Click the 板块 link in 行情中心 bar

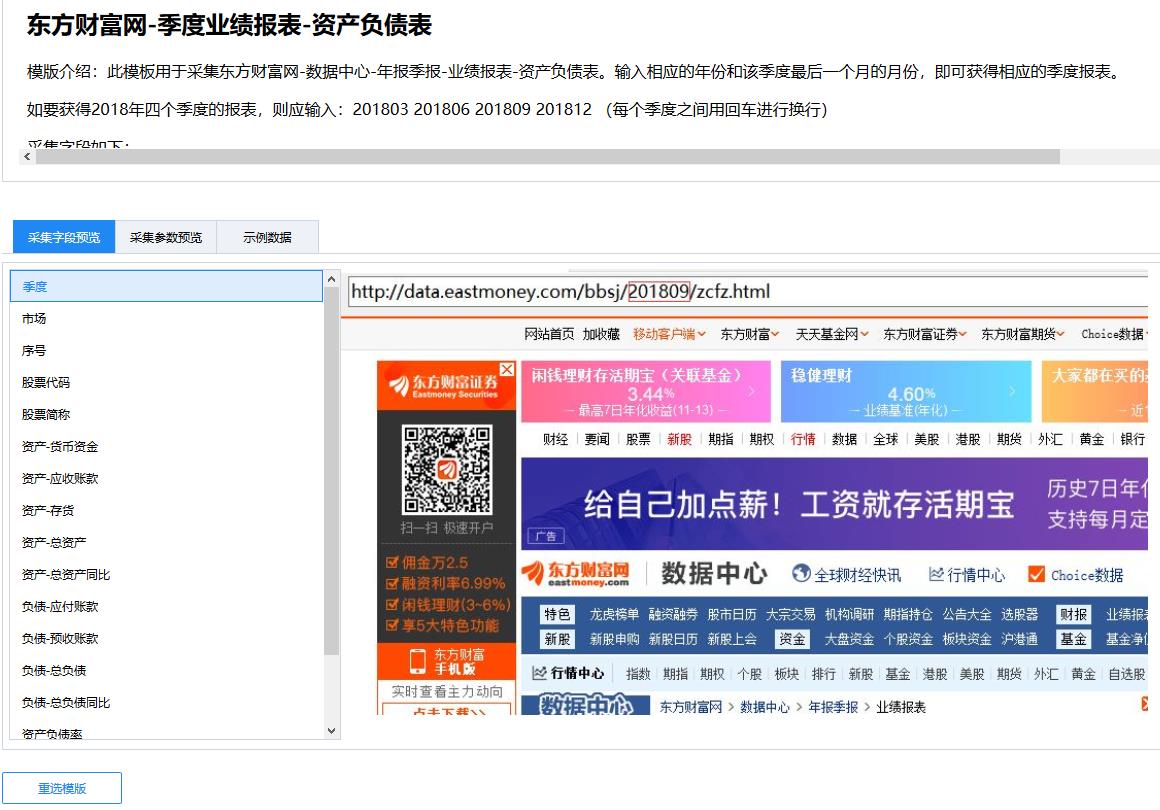point(786,674)
